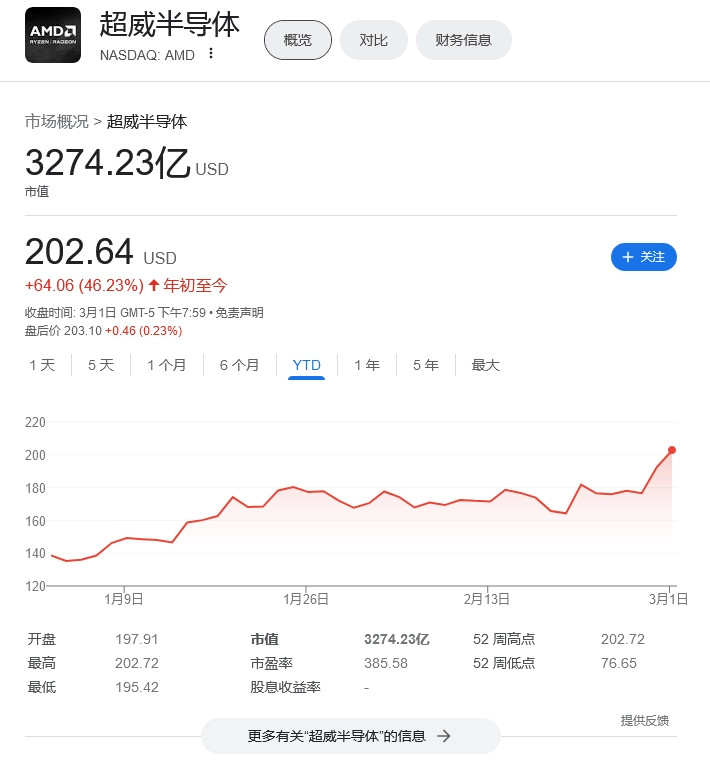This screenshot has width=710, height=776.
Task: Open 更多有关"超威半导体"的信息 button
Action: point(350,736)
